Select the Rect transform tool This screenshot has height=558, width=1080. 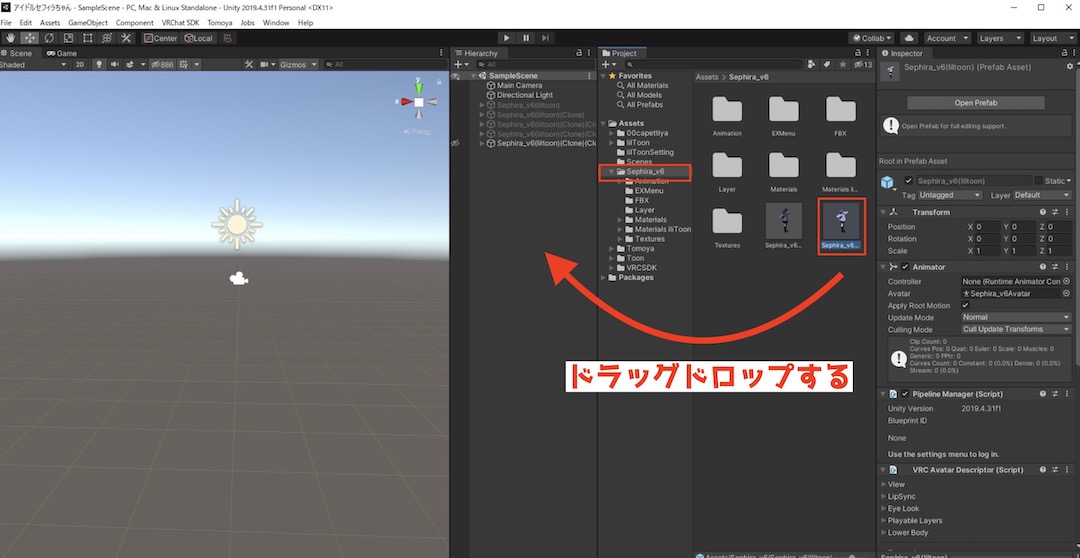[x=87, y=38]
